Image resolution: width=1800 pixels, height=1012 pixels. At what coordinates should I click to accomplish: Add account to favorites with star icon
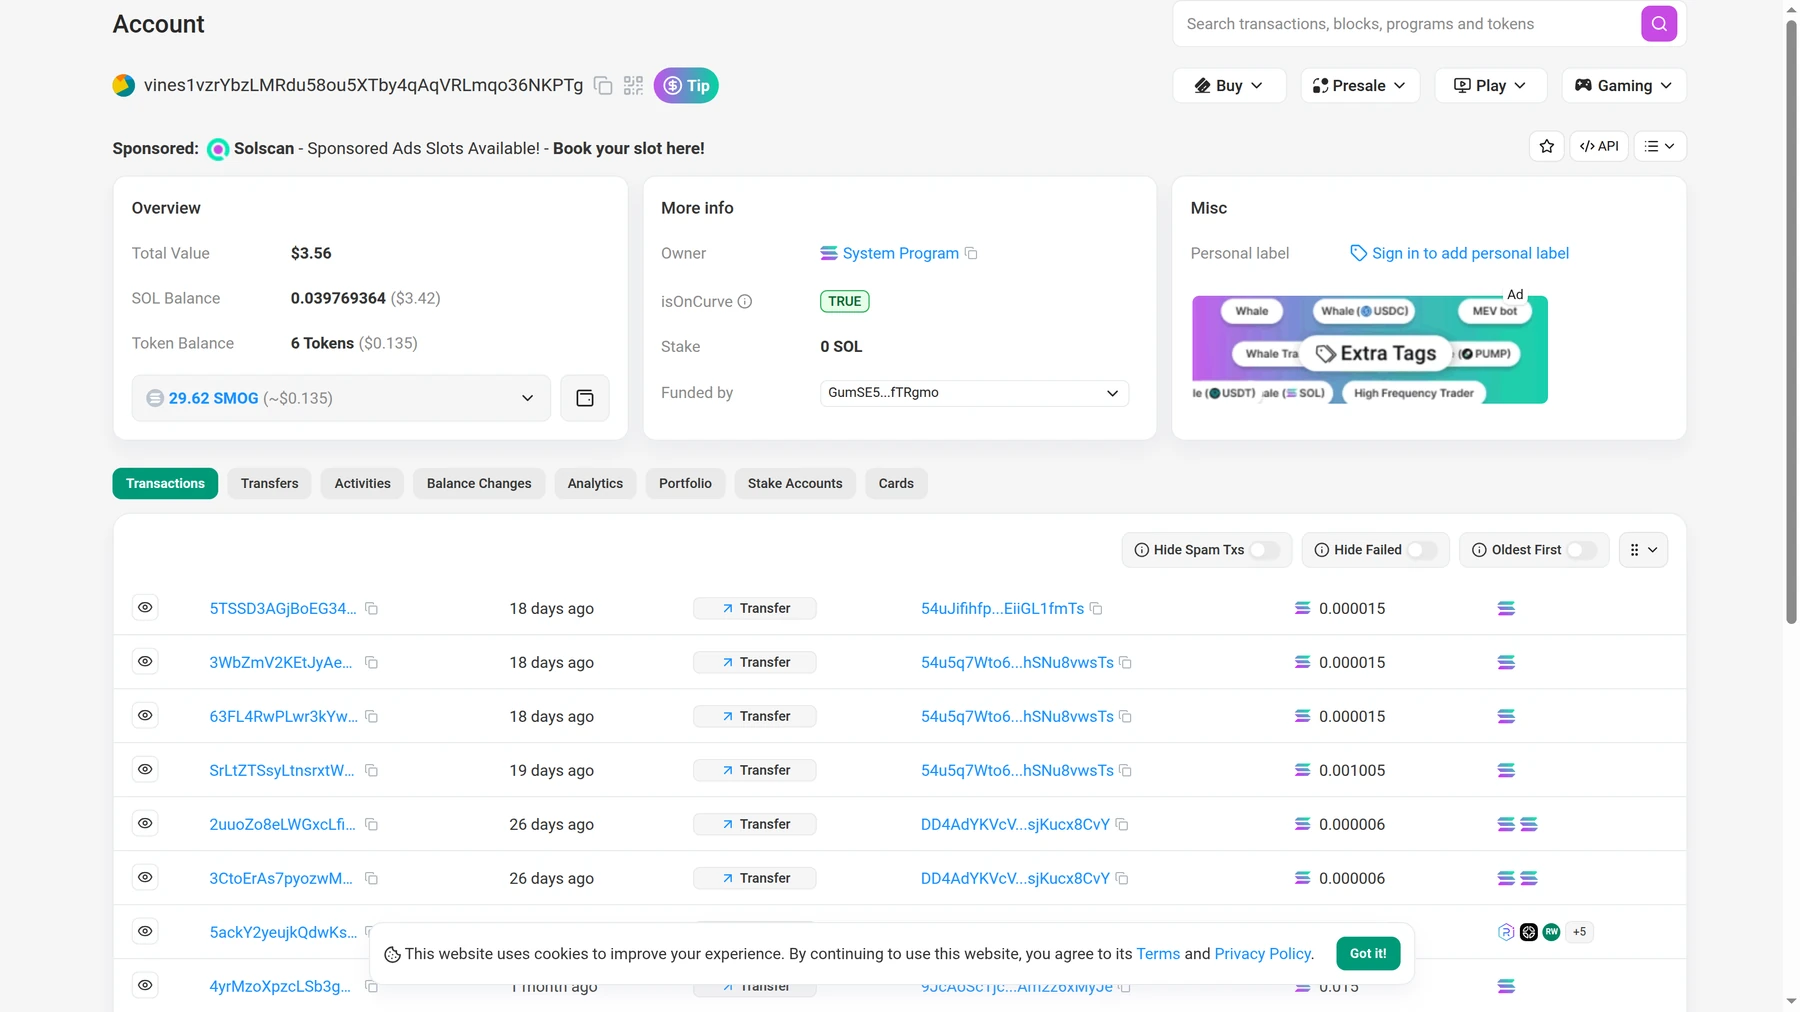click(x=1547, y=147)
